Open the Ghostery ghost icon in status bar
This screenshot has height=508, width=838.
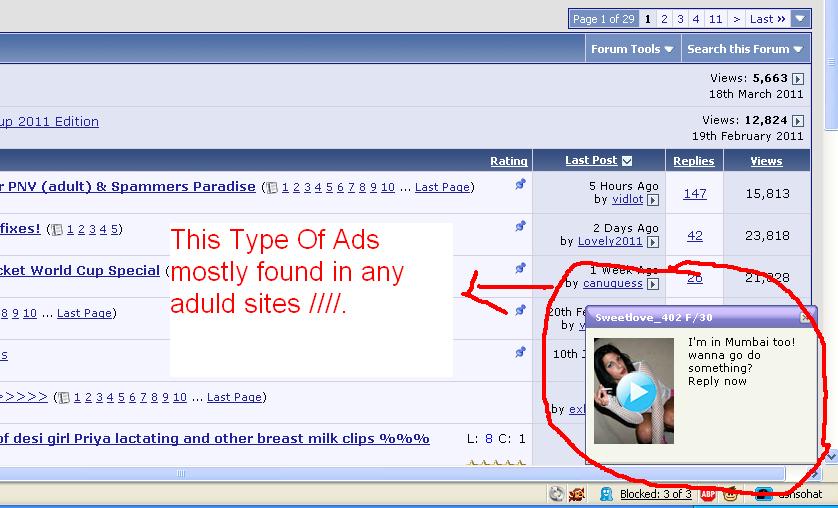point(606,494)
